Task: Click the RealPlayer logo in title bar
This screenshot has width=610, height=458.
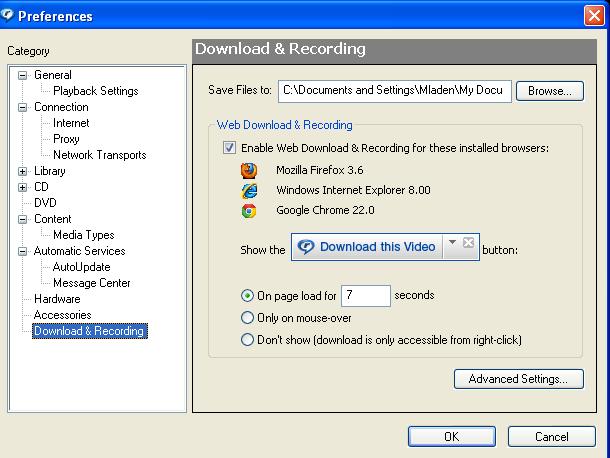Action: coord(7,15)
